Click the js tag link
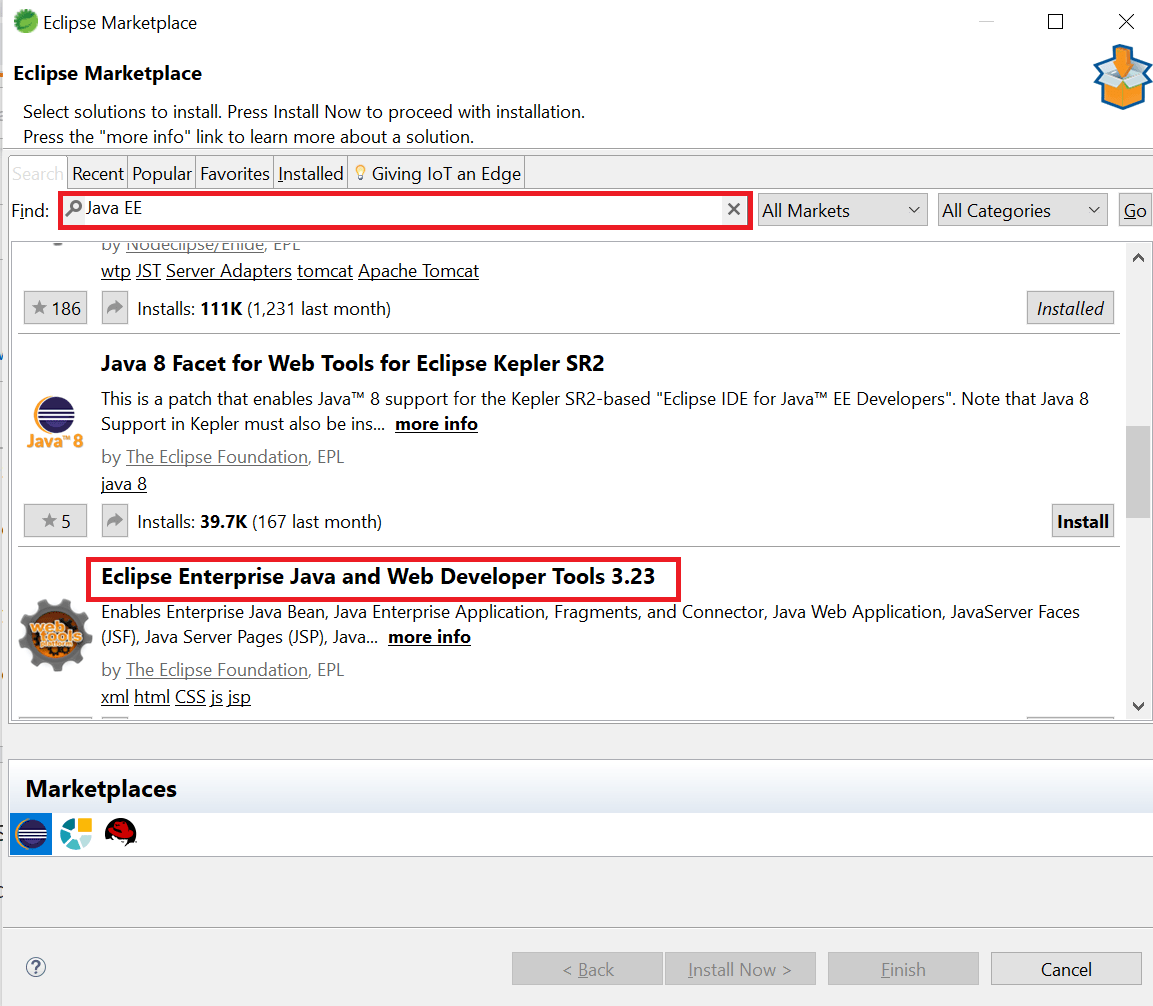The image size is (1153, 1006). coord(216,697)
